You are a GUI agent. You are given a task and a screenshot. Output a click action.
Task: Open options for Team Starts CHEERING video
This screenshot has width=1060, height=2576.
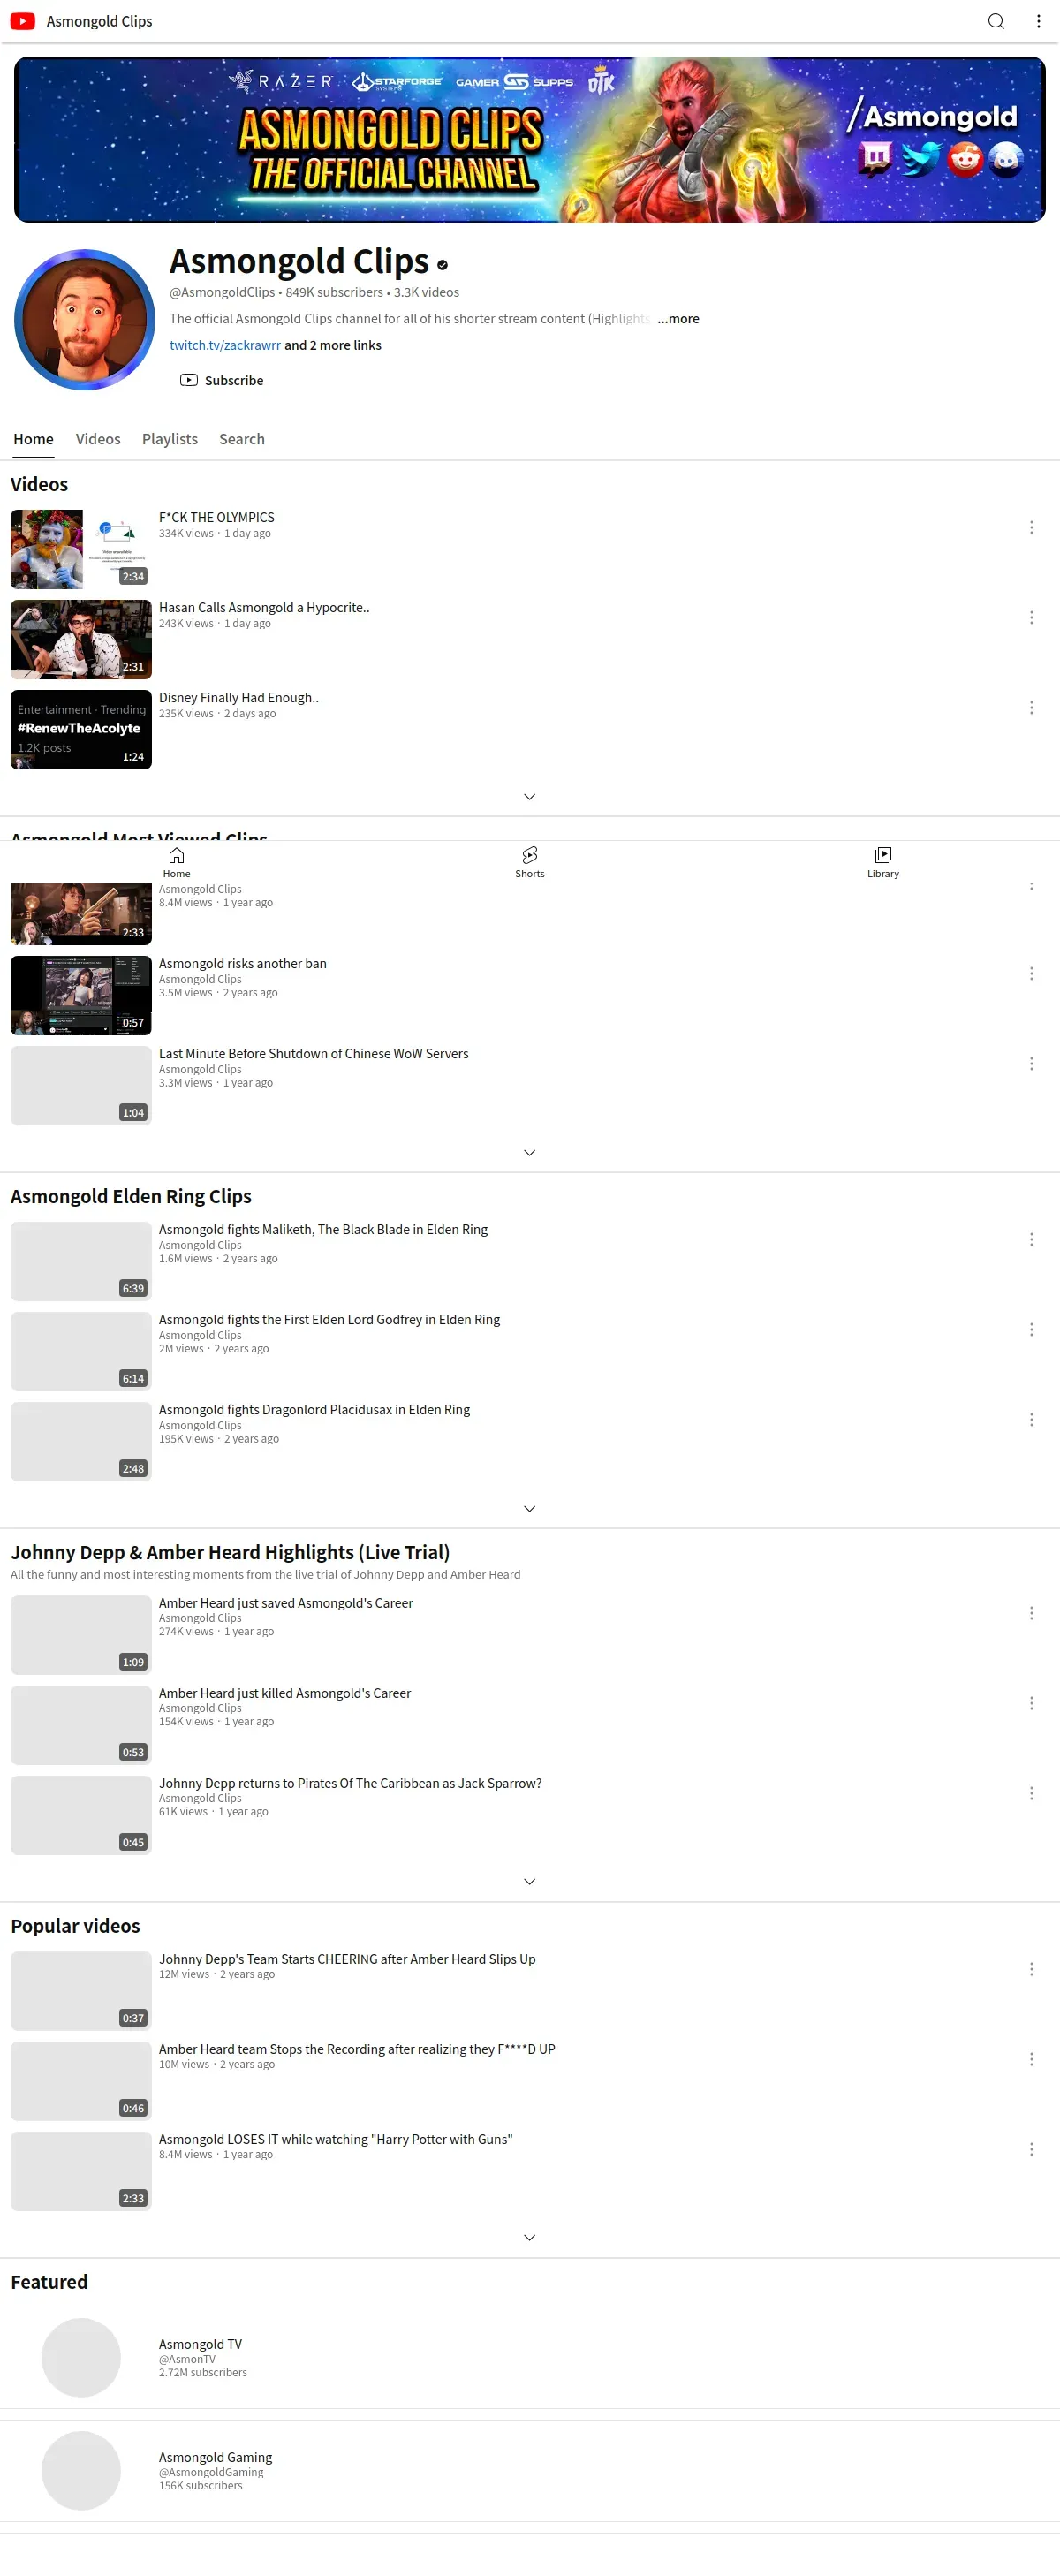[1031, 1969]
